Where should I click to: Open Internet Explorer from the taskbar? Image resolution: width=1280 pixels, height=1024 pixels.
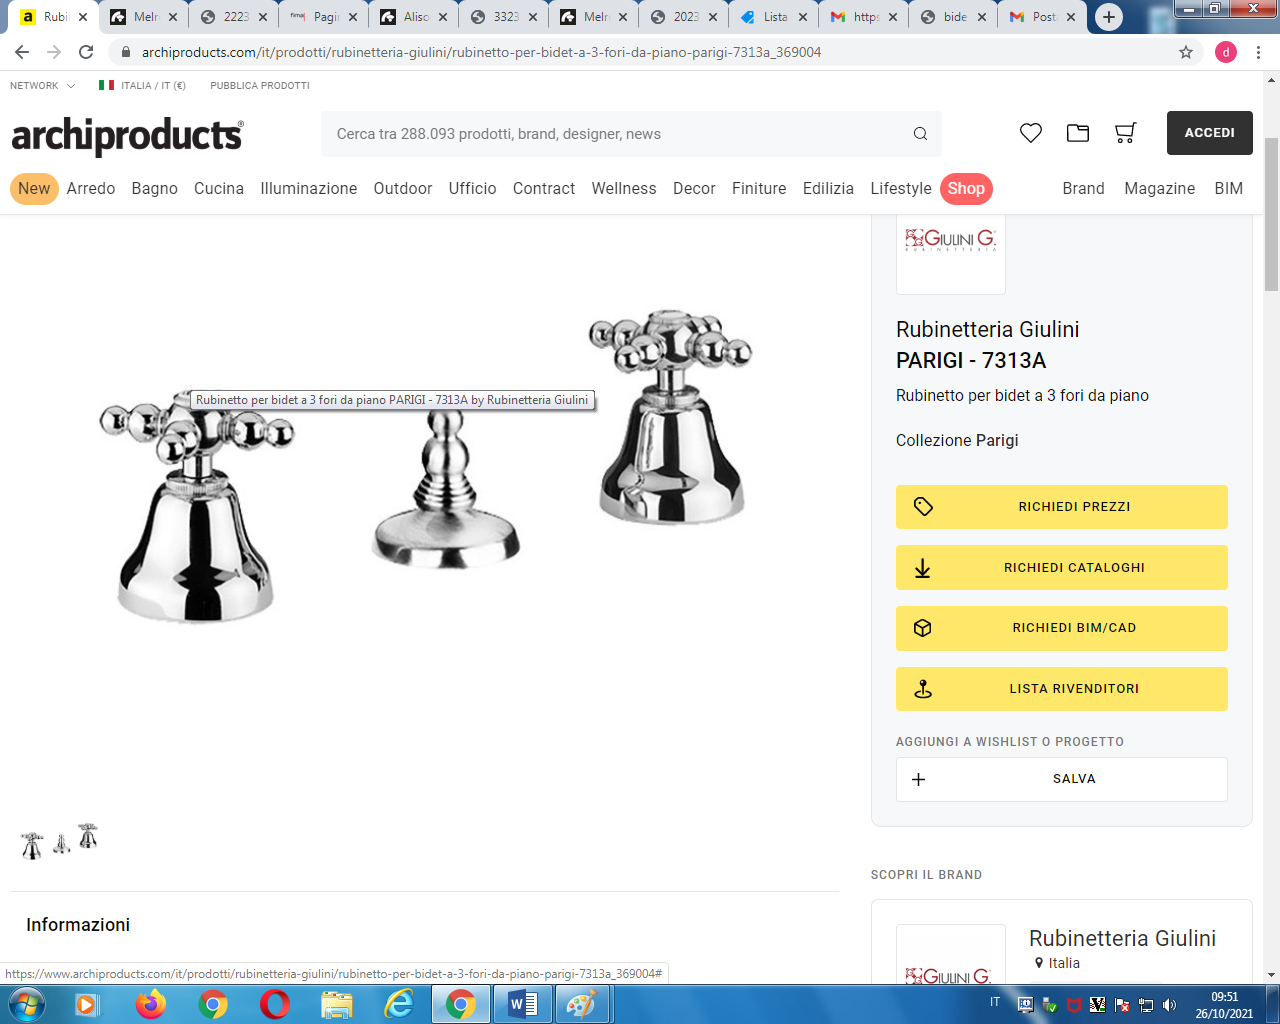tap(399, 1004)
